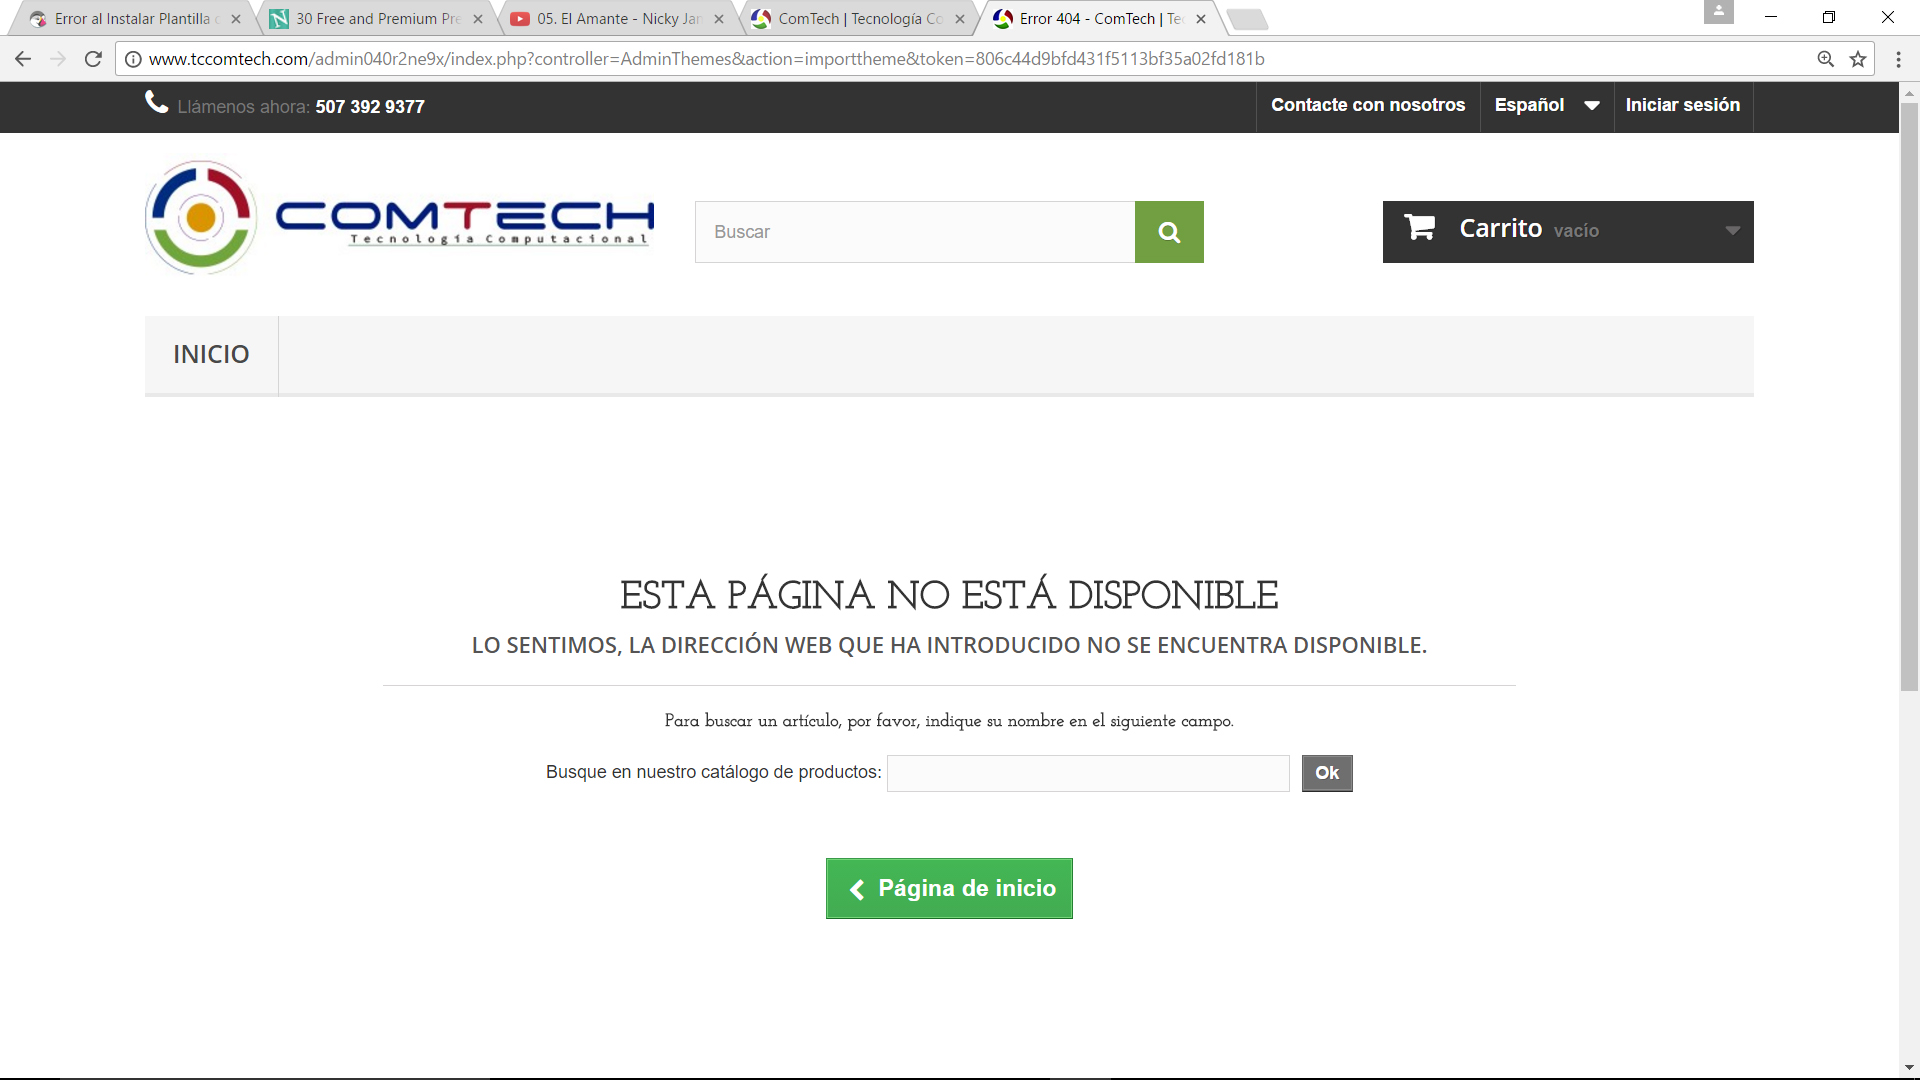Expand the Carrito cart dropdown arrow
Viewport: 1920px width, 1080px height.
point(1732,231)
